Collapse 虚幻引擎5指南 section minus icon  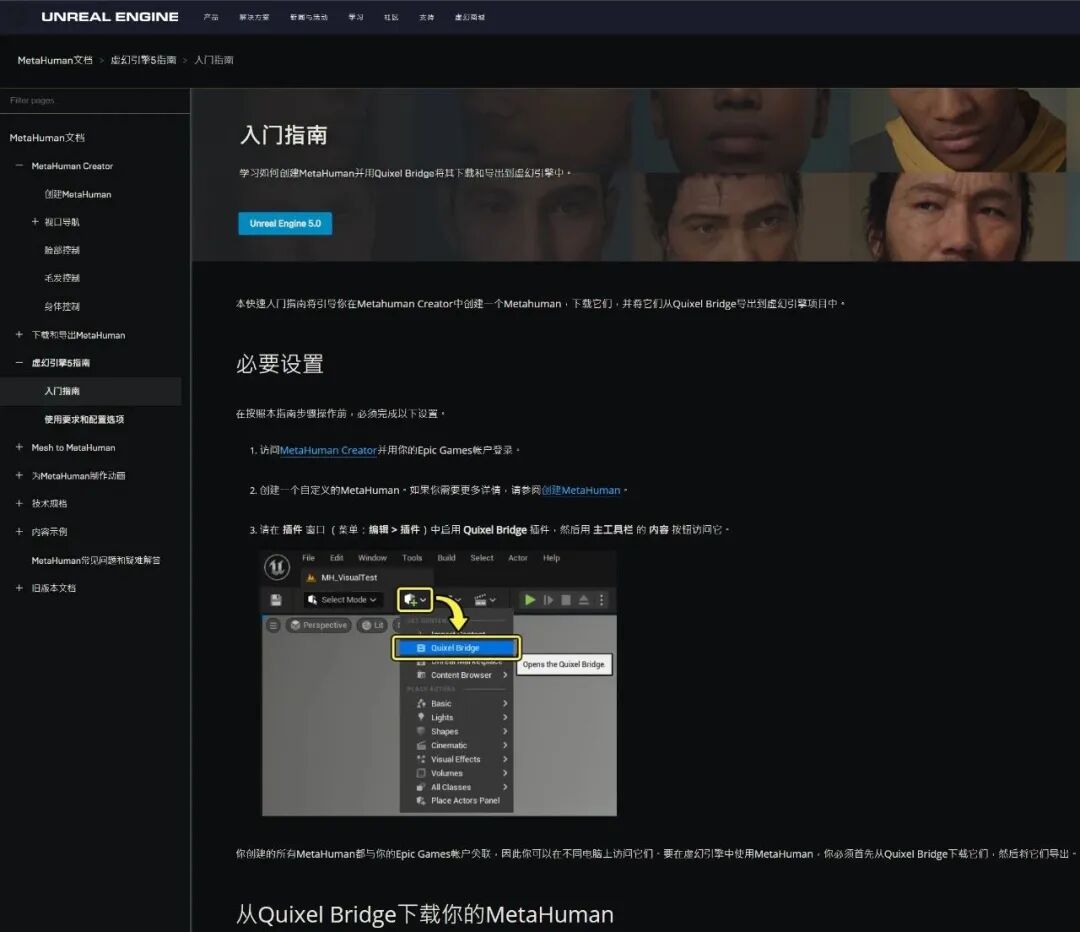19,362
